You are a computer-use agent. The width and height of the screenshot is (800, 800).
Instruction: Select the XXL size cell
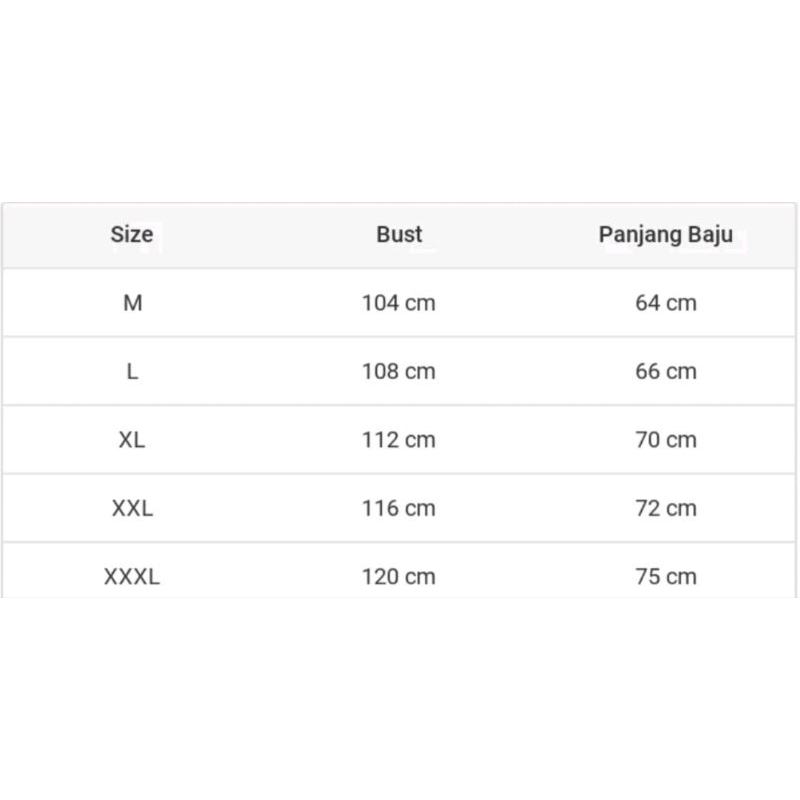coord(132,508)
